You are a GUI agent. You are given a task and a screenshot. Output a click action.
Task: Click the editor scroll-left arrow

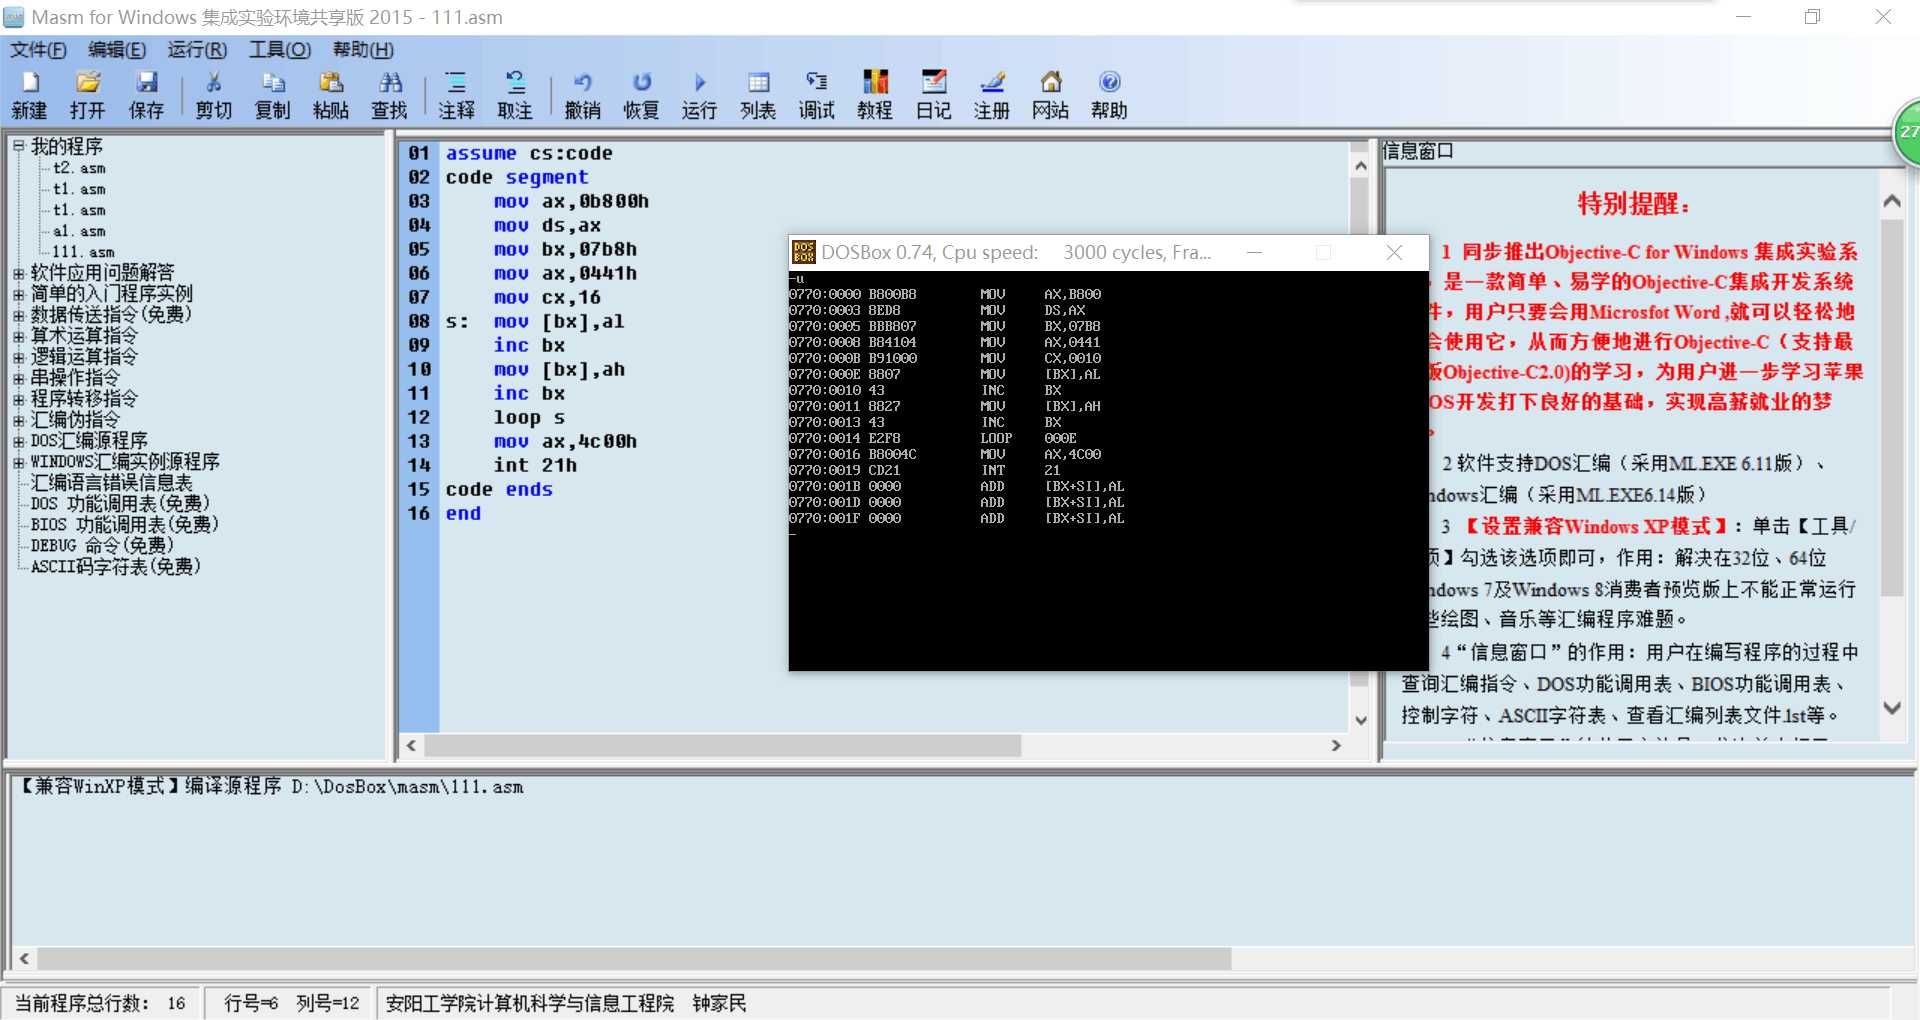[411, 746]
